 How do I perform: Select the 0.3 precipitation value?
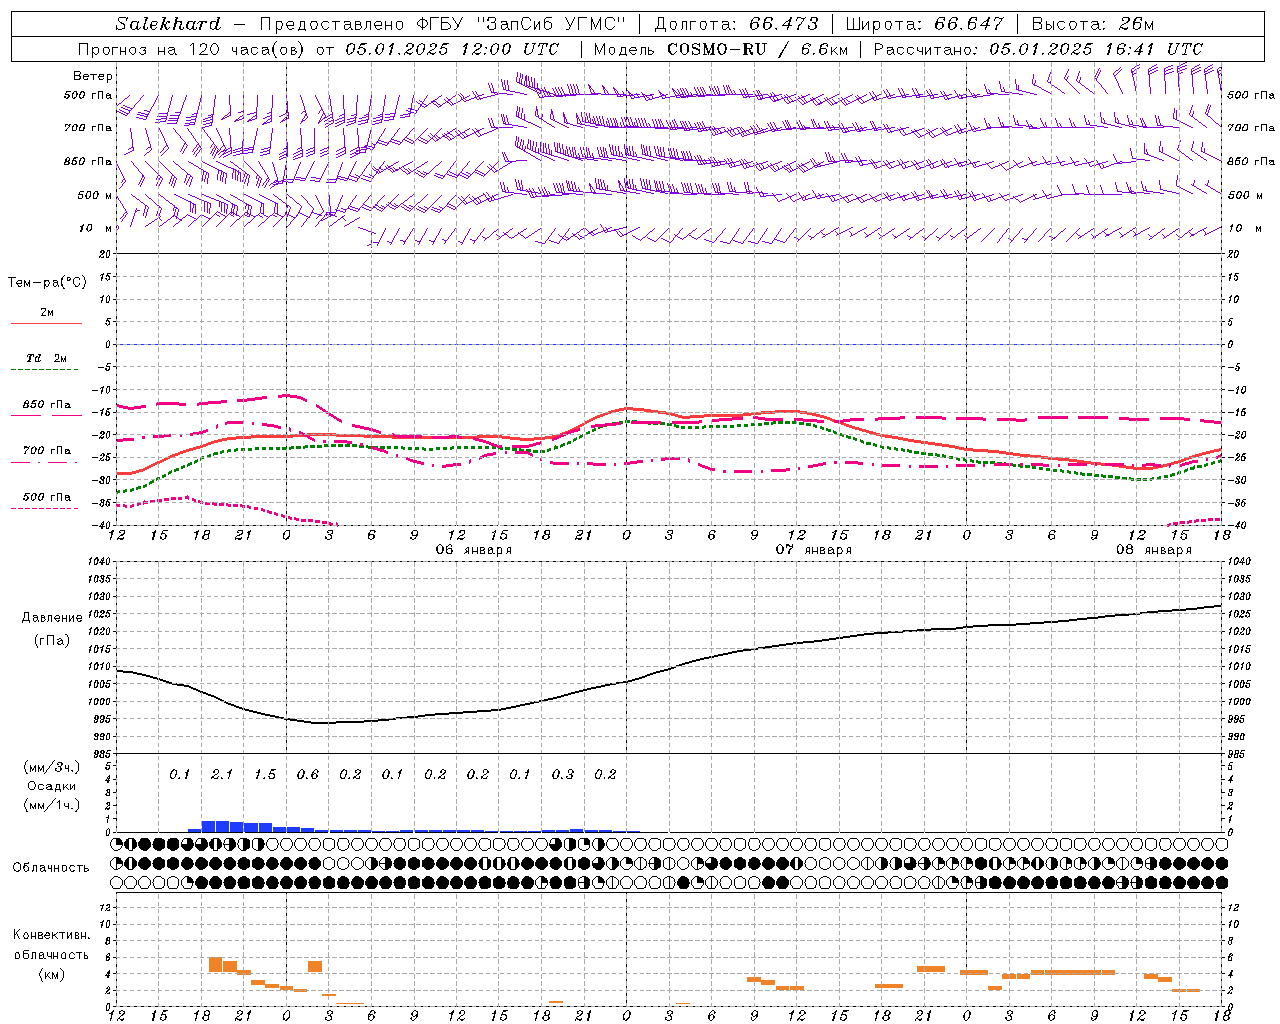pos(563,775)
